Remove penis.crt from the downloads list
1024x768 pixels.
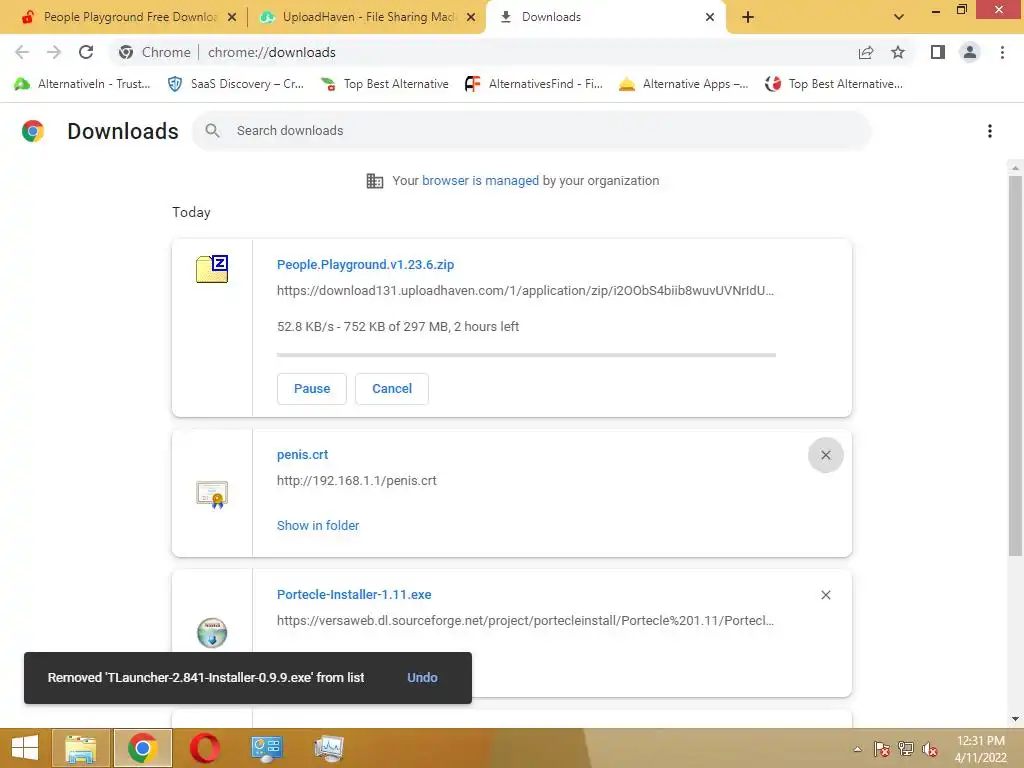click(825, 455)
